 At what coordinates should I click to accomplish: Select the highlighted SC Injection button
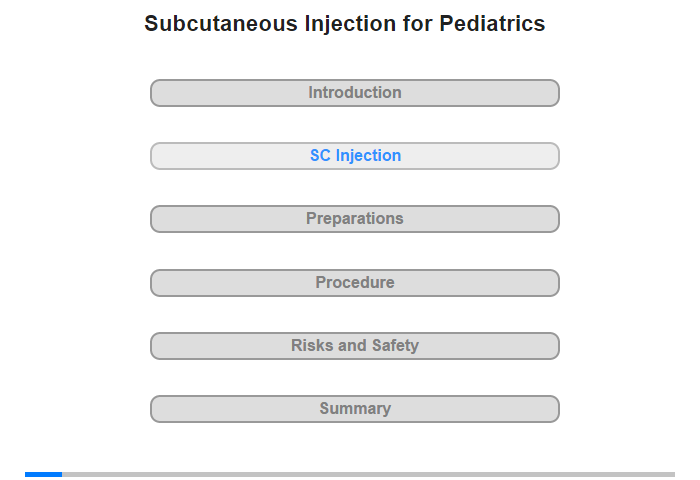pos(354,156)
